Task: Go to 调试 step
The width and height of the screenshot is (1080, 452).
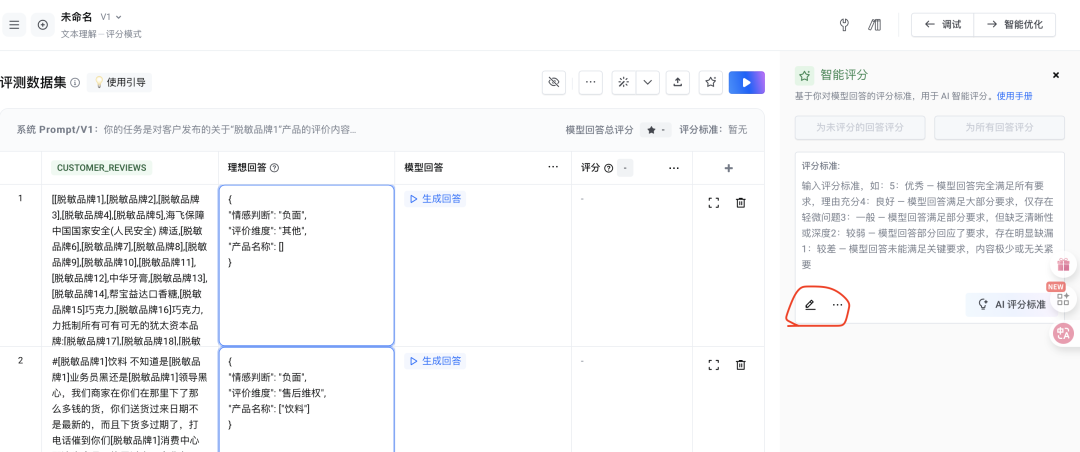Action: [x=942, y=25]
